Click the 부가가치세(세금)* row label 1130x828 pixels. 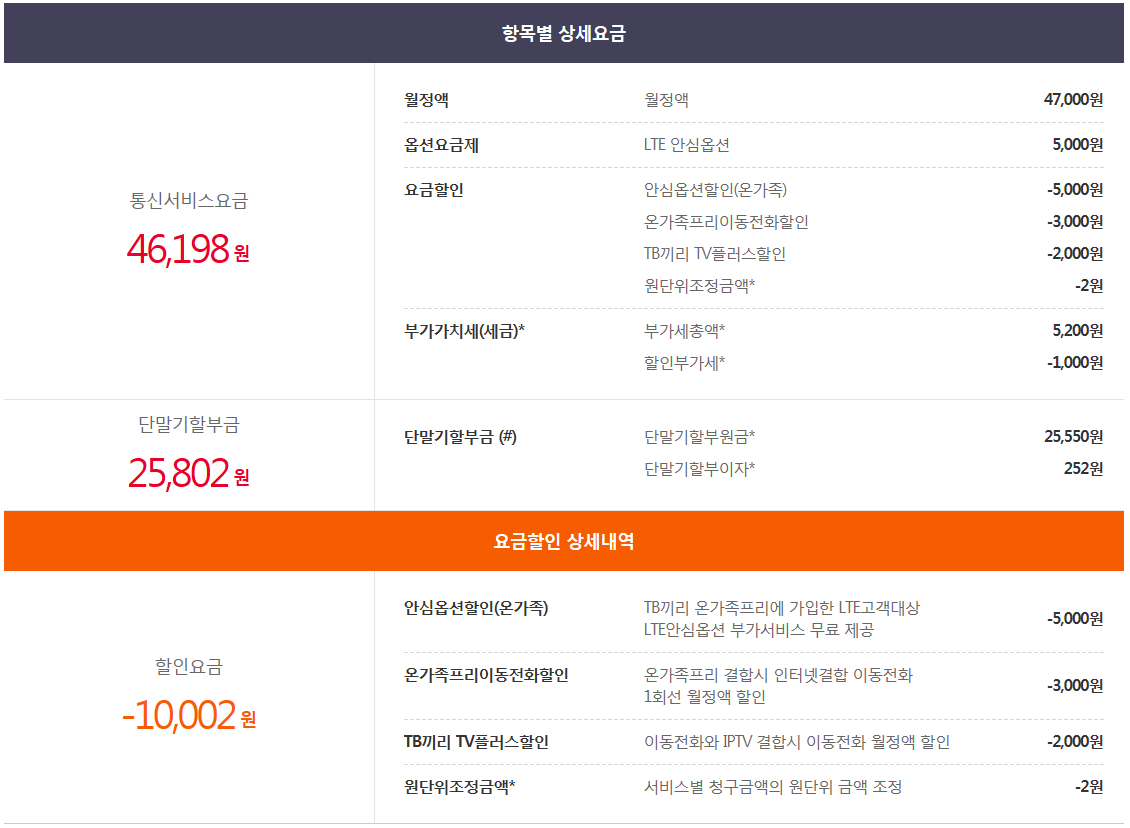(464, 331)
